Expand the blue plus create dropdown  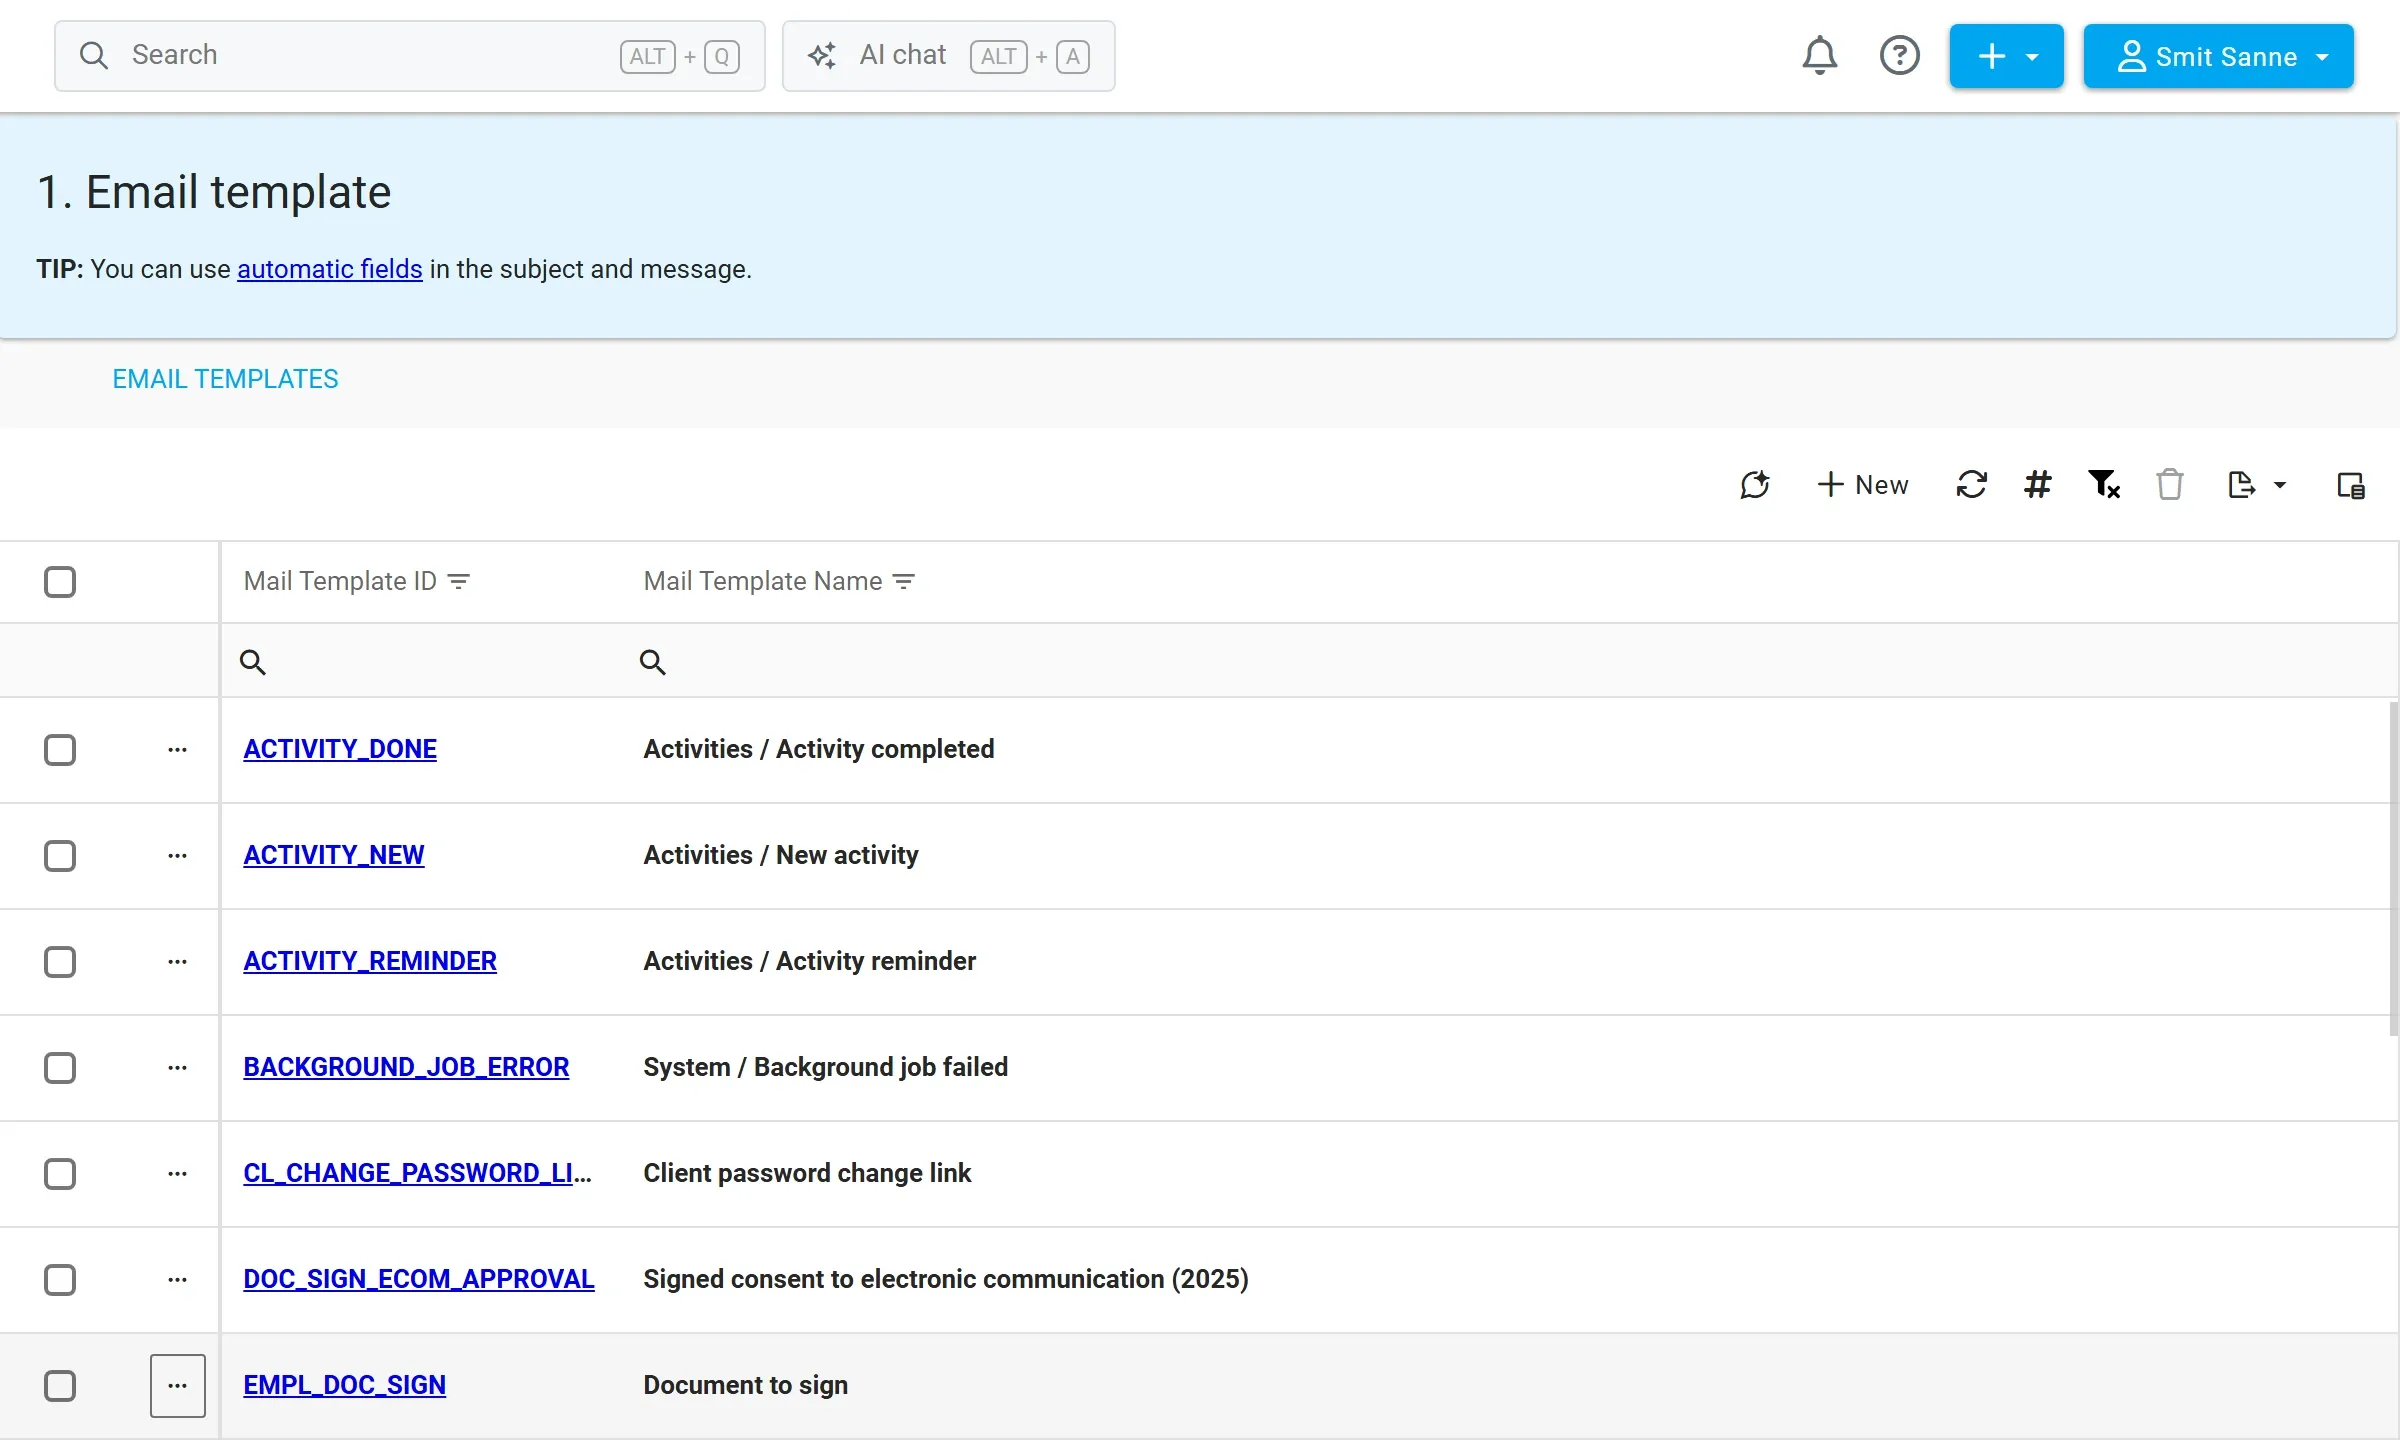tap(2006, 56)
